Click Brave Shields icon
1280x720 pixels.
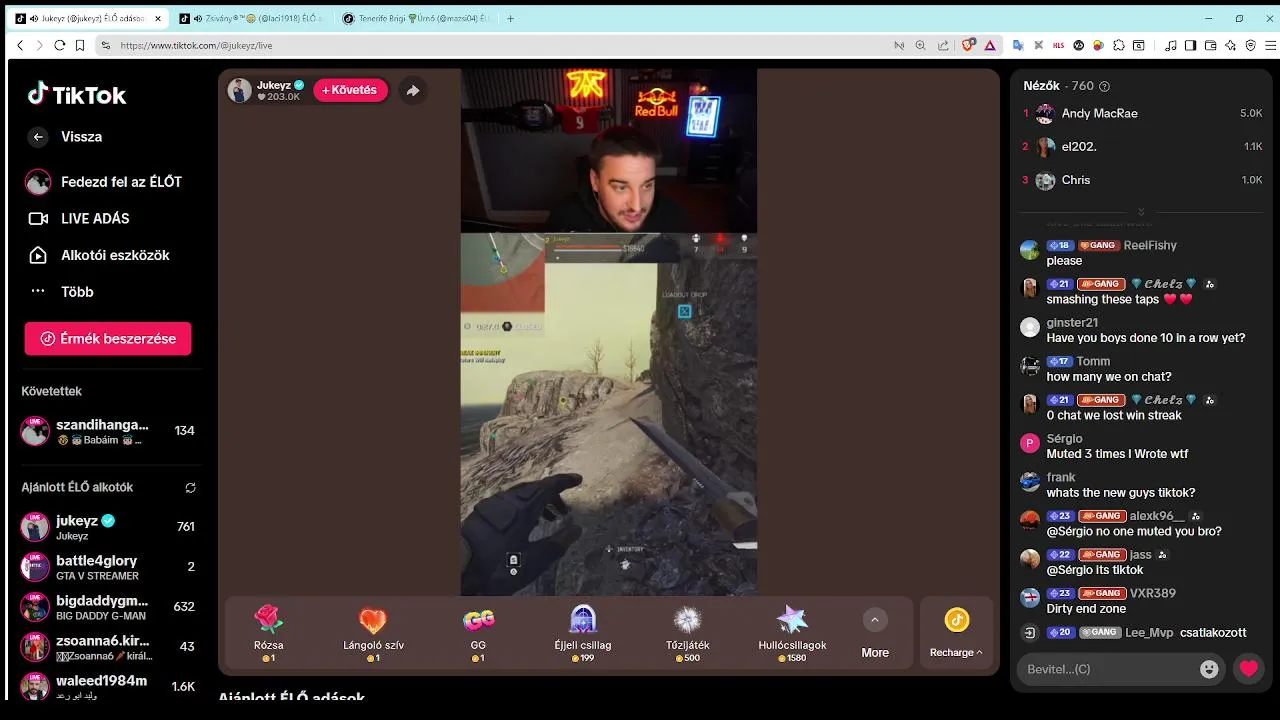[968, 45]
